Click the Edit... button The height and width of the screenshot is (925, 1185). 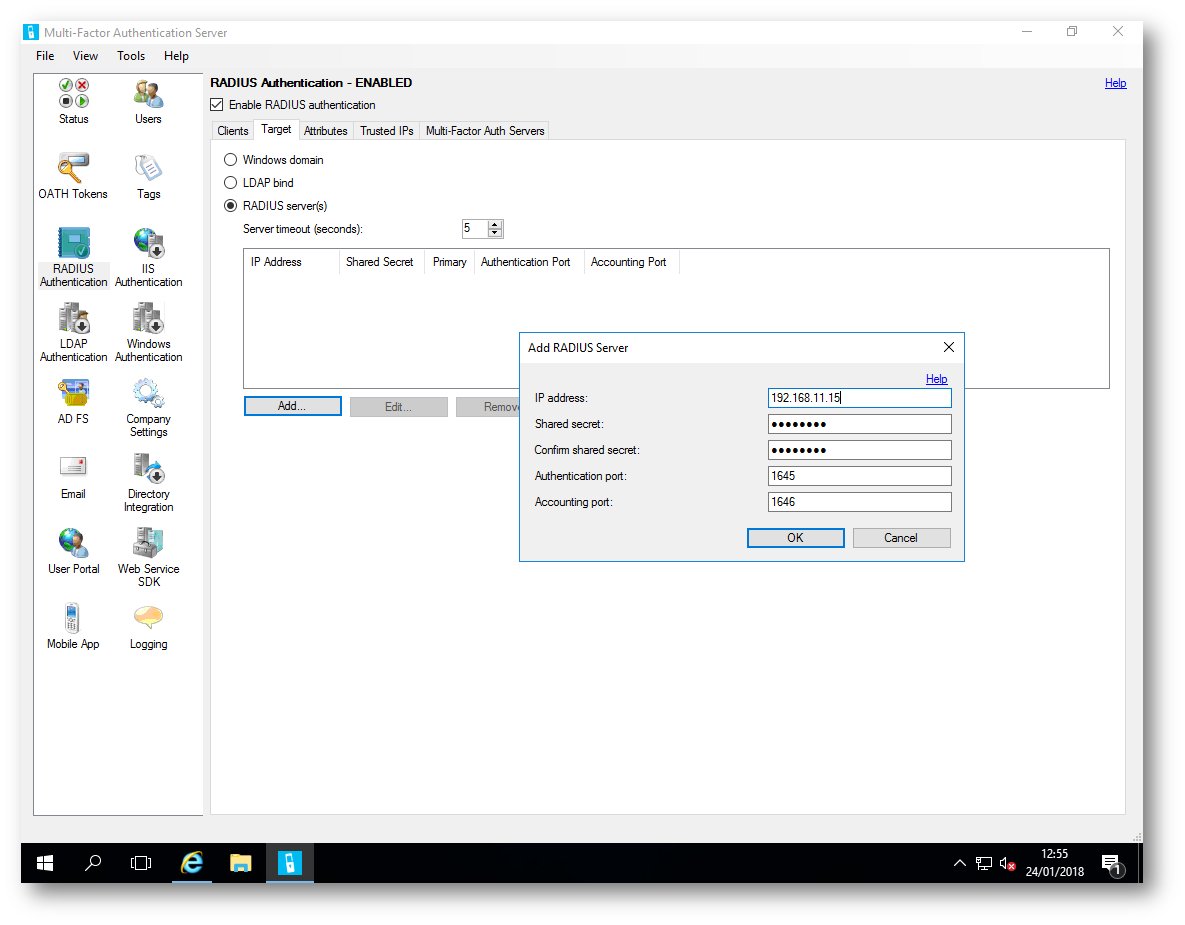point(399,407)
